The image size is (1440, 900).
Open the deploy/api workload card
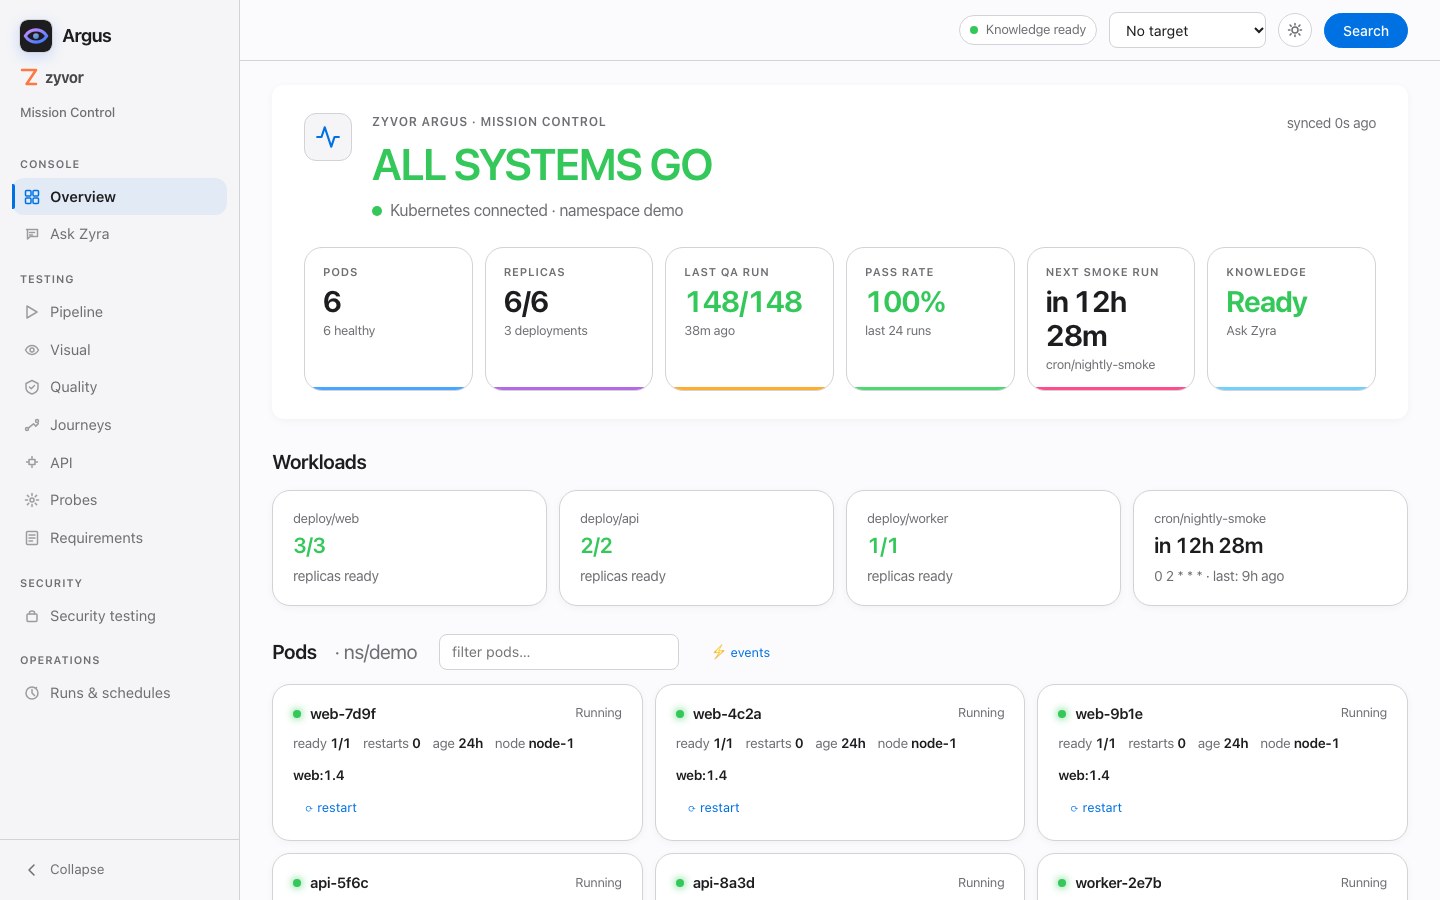(696, 548)
